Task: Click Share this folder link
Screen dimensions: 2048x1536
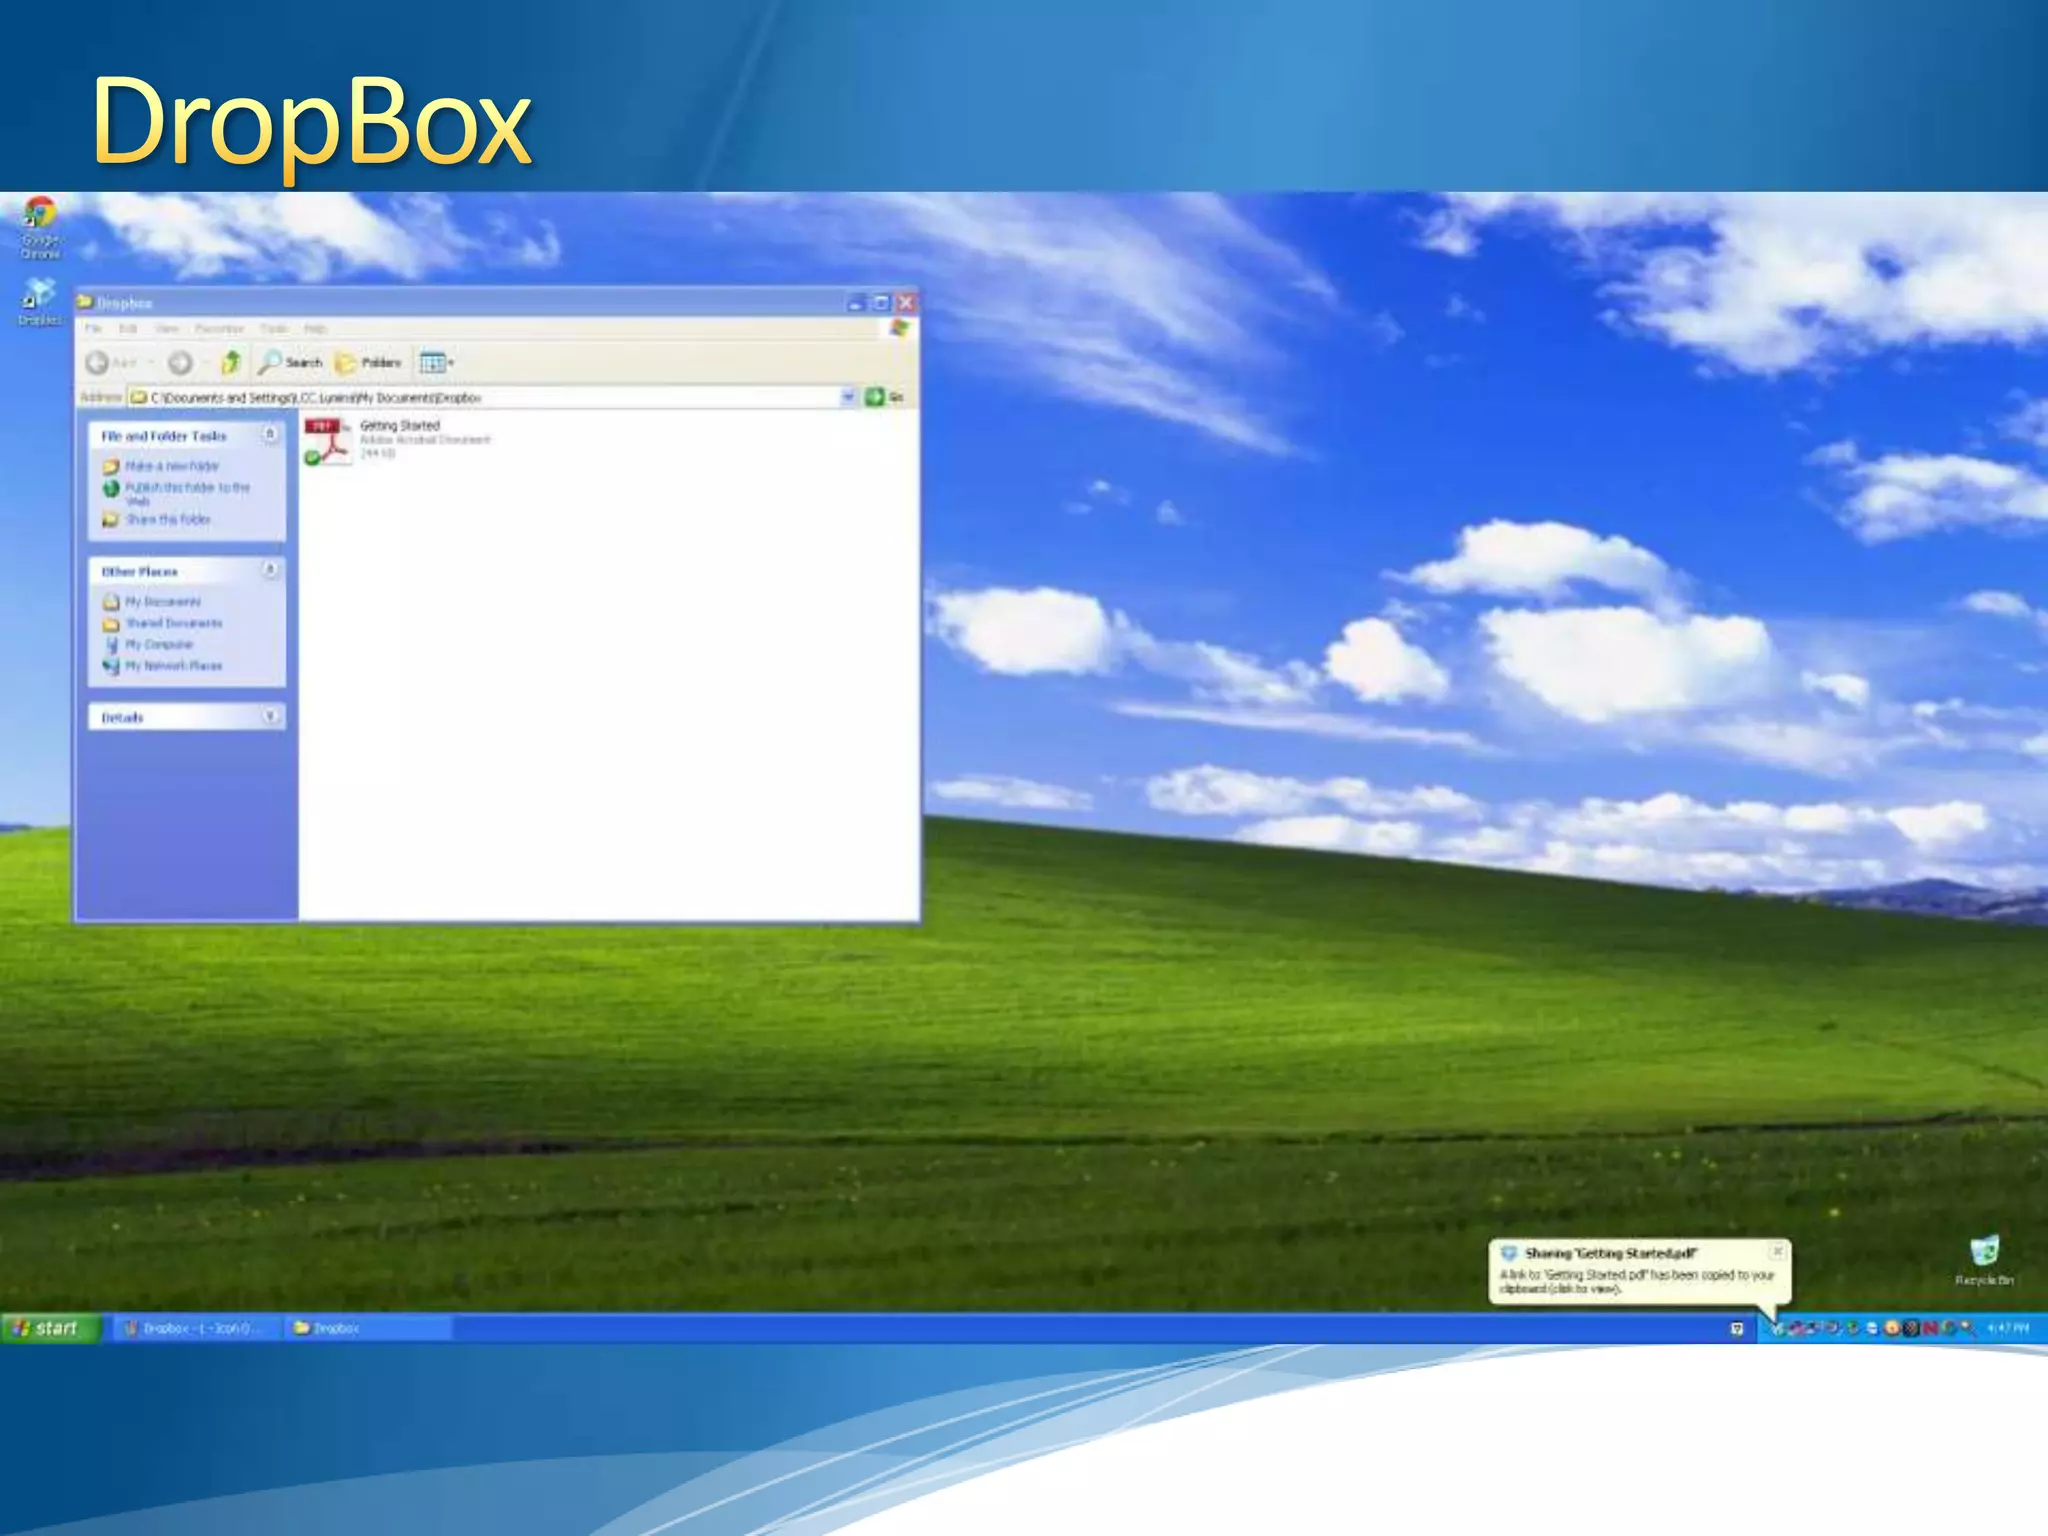Action: [167, 519]
